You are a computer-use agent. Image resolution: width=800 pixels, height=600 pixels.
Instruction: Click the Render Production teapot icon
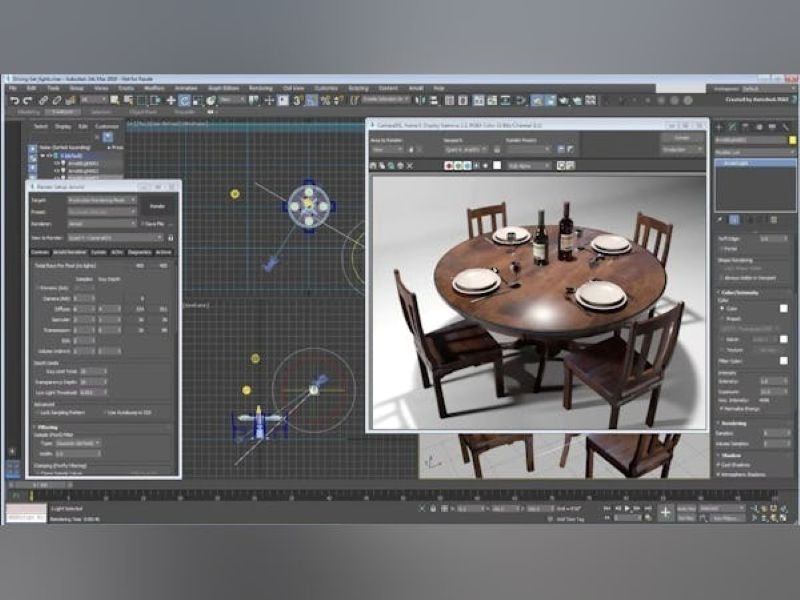coord(590,101)
